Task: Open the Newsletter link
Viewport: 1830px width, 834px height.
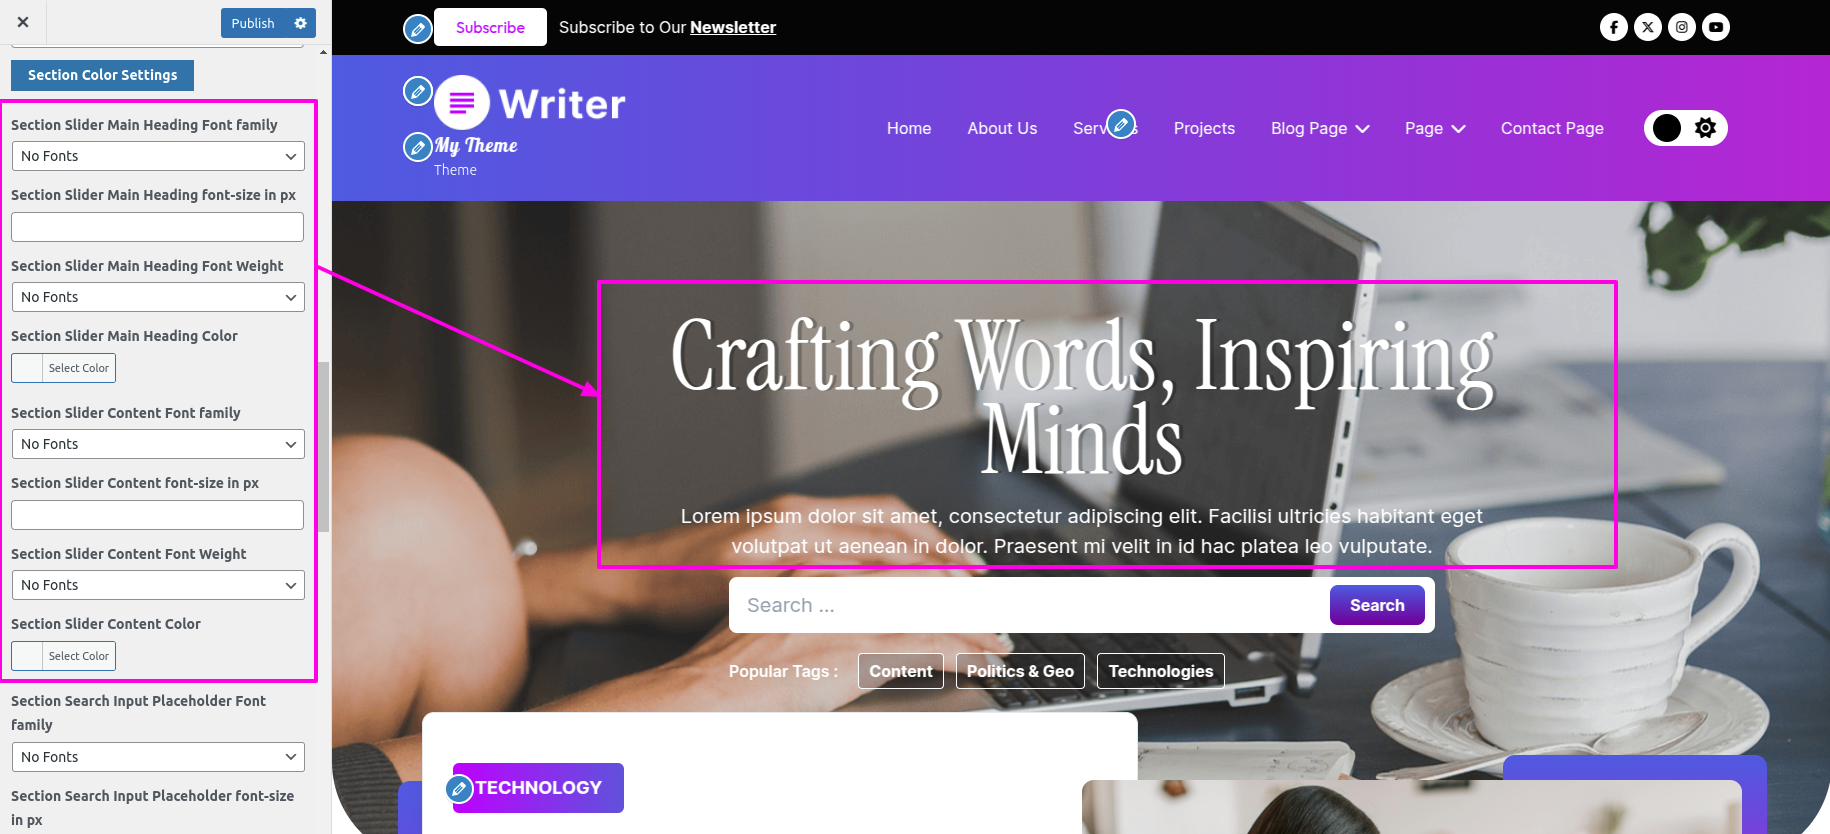Action: point(733,27)
